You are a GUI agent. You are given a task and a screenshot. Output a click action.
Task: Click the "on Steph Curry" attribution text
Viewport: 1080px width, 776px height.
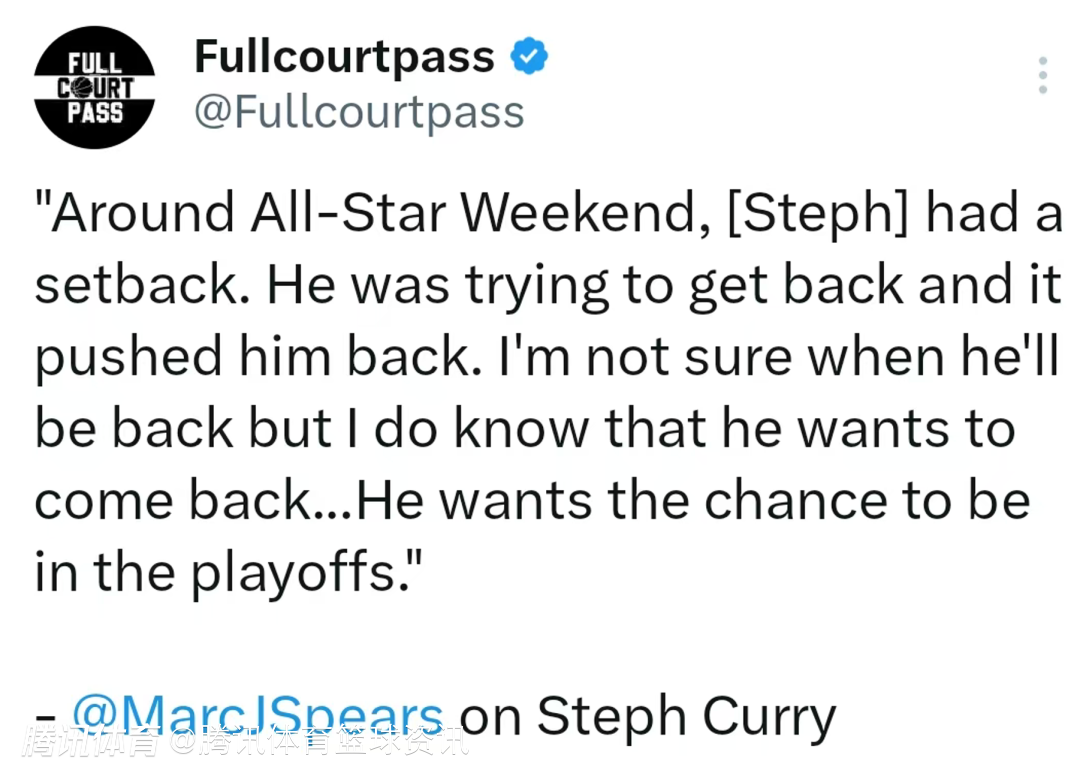[x=648, y=716]
